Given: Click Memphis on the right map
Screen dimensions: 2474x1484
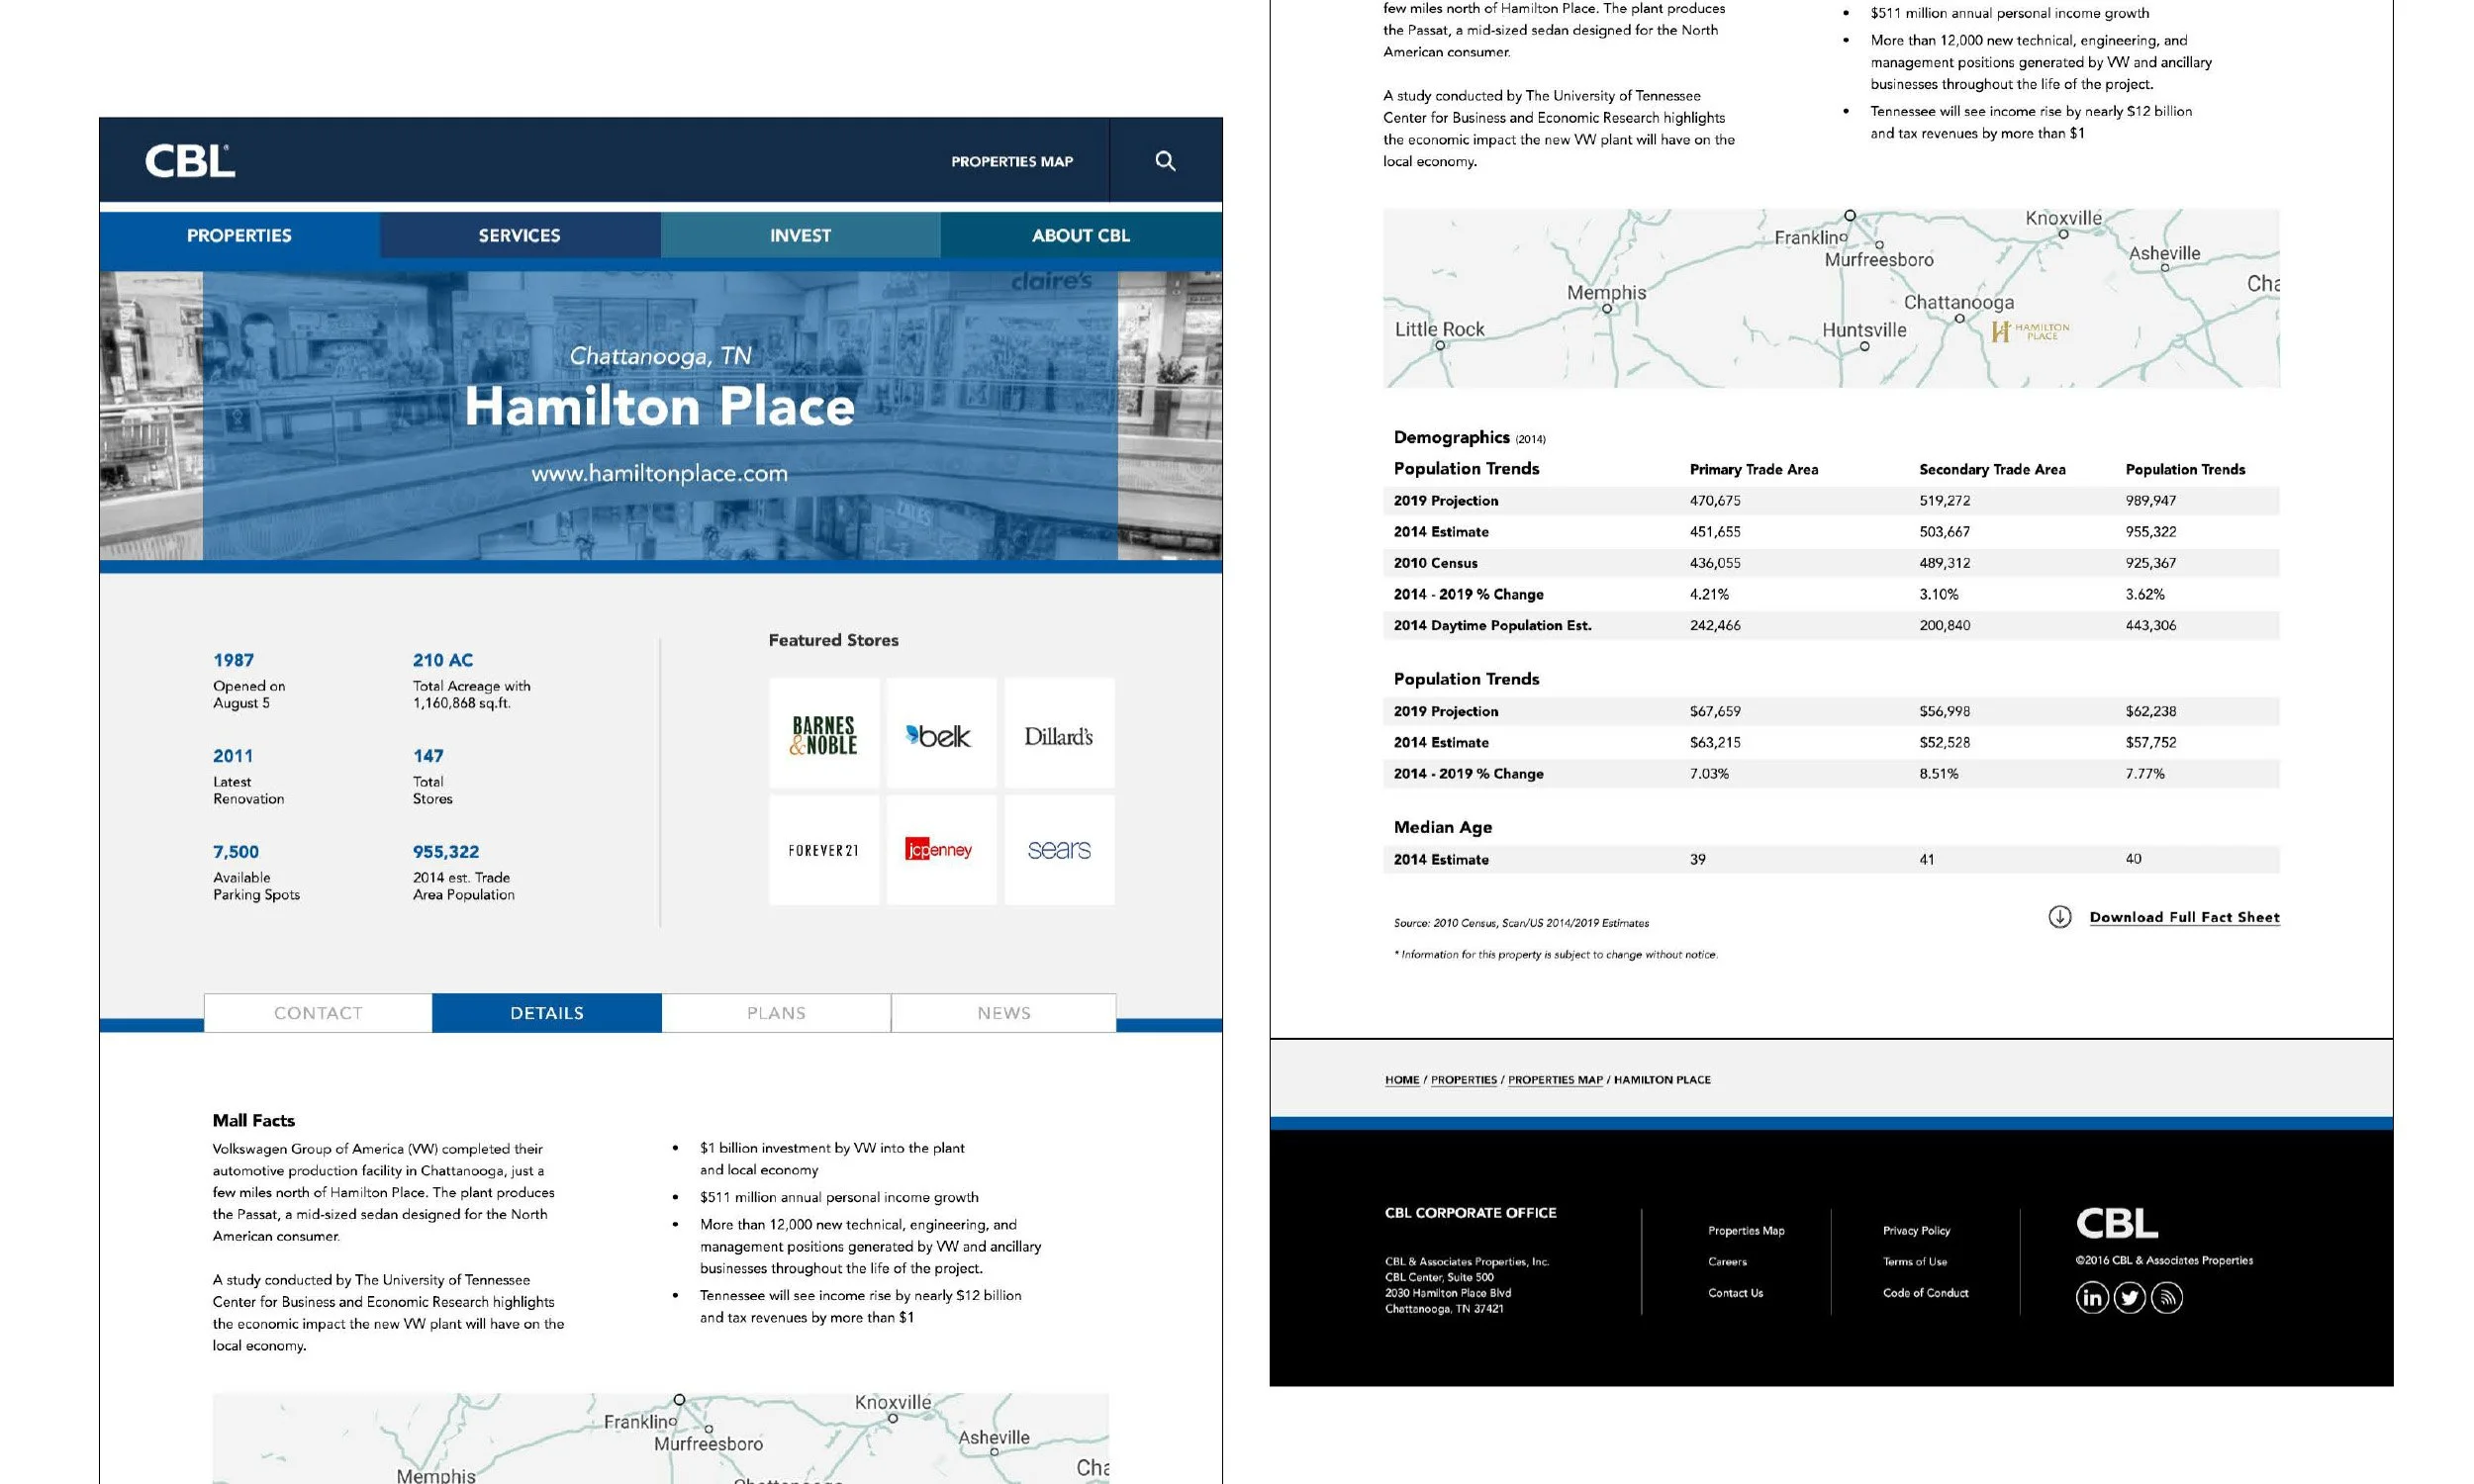Looking at the screenshot, I should 1606,293.
